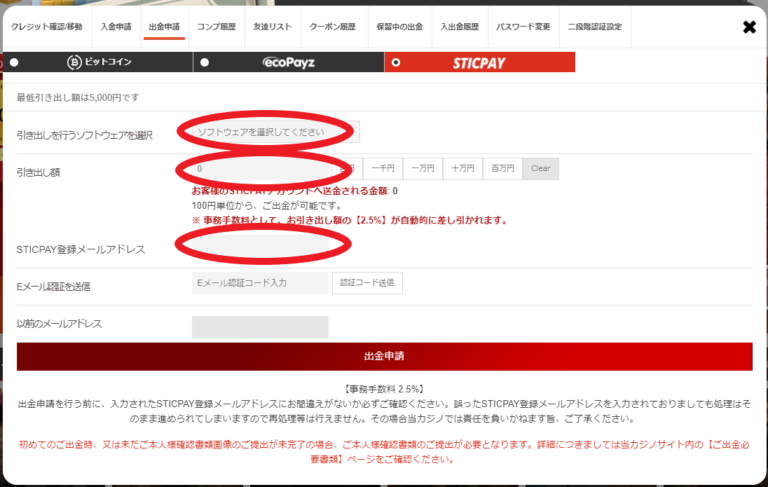This screenshot has width=768, height=487.
Task: View the 入出金履歴 tab
Action: tap(459, 27)
